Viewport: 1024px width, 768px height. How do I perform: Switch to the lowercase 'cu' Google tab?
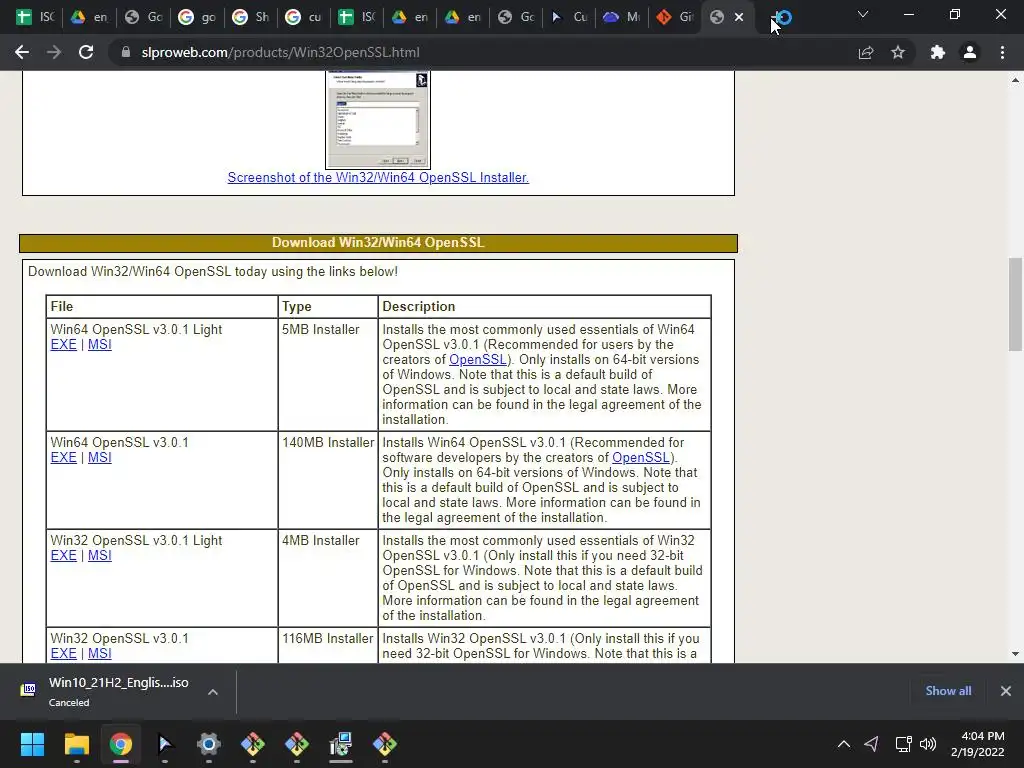(x=304, y=18)
